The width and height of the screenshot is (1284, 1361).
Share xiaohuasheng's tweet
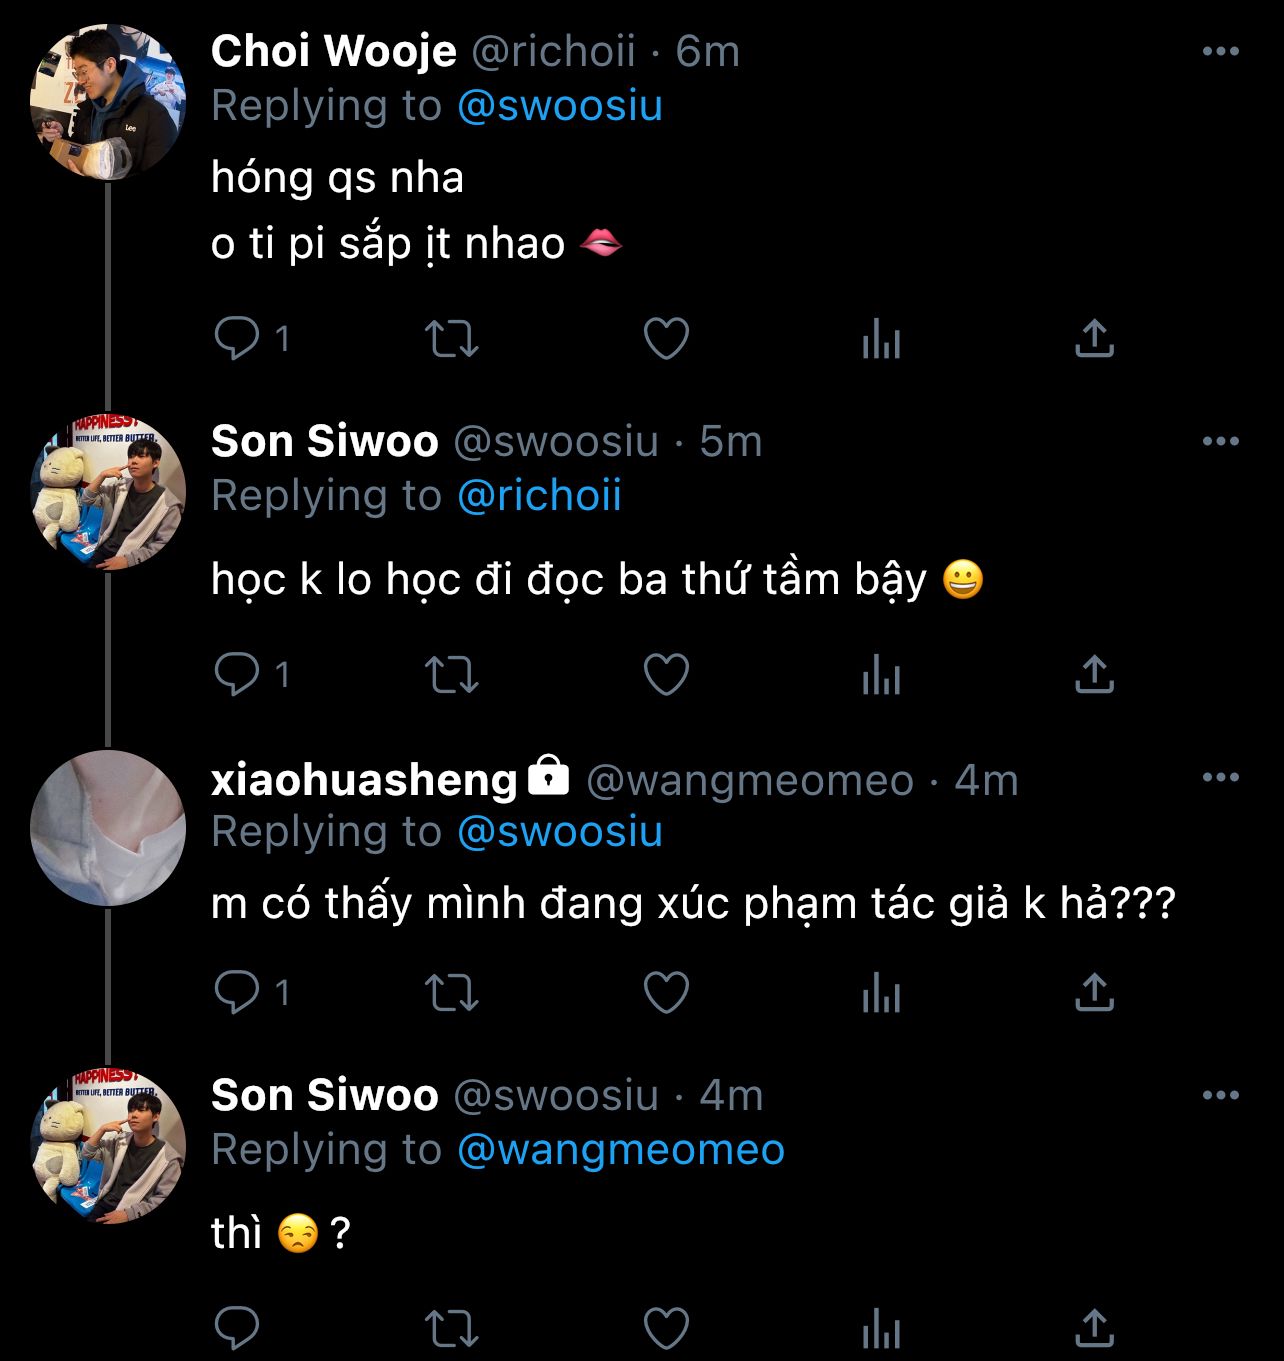(x=1094, y=993)
